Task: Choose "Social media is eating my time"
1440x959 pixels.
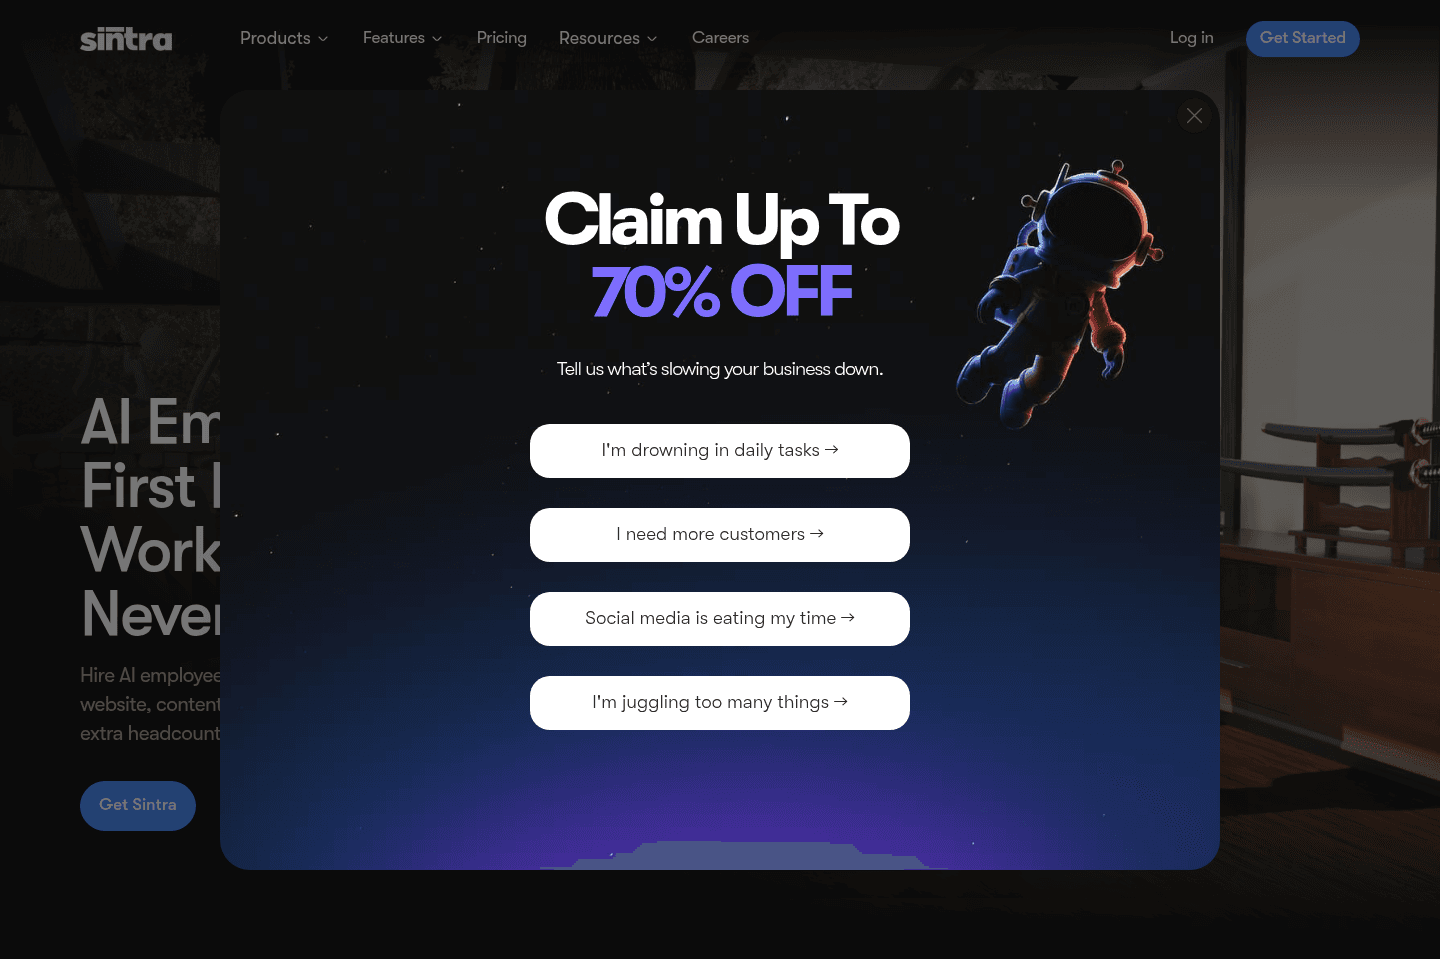Action: 720,619
